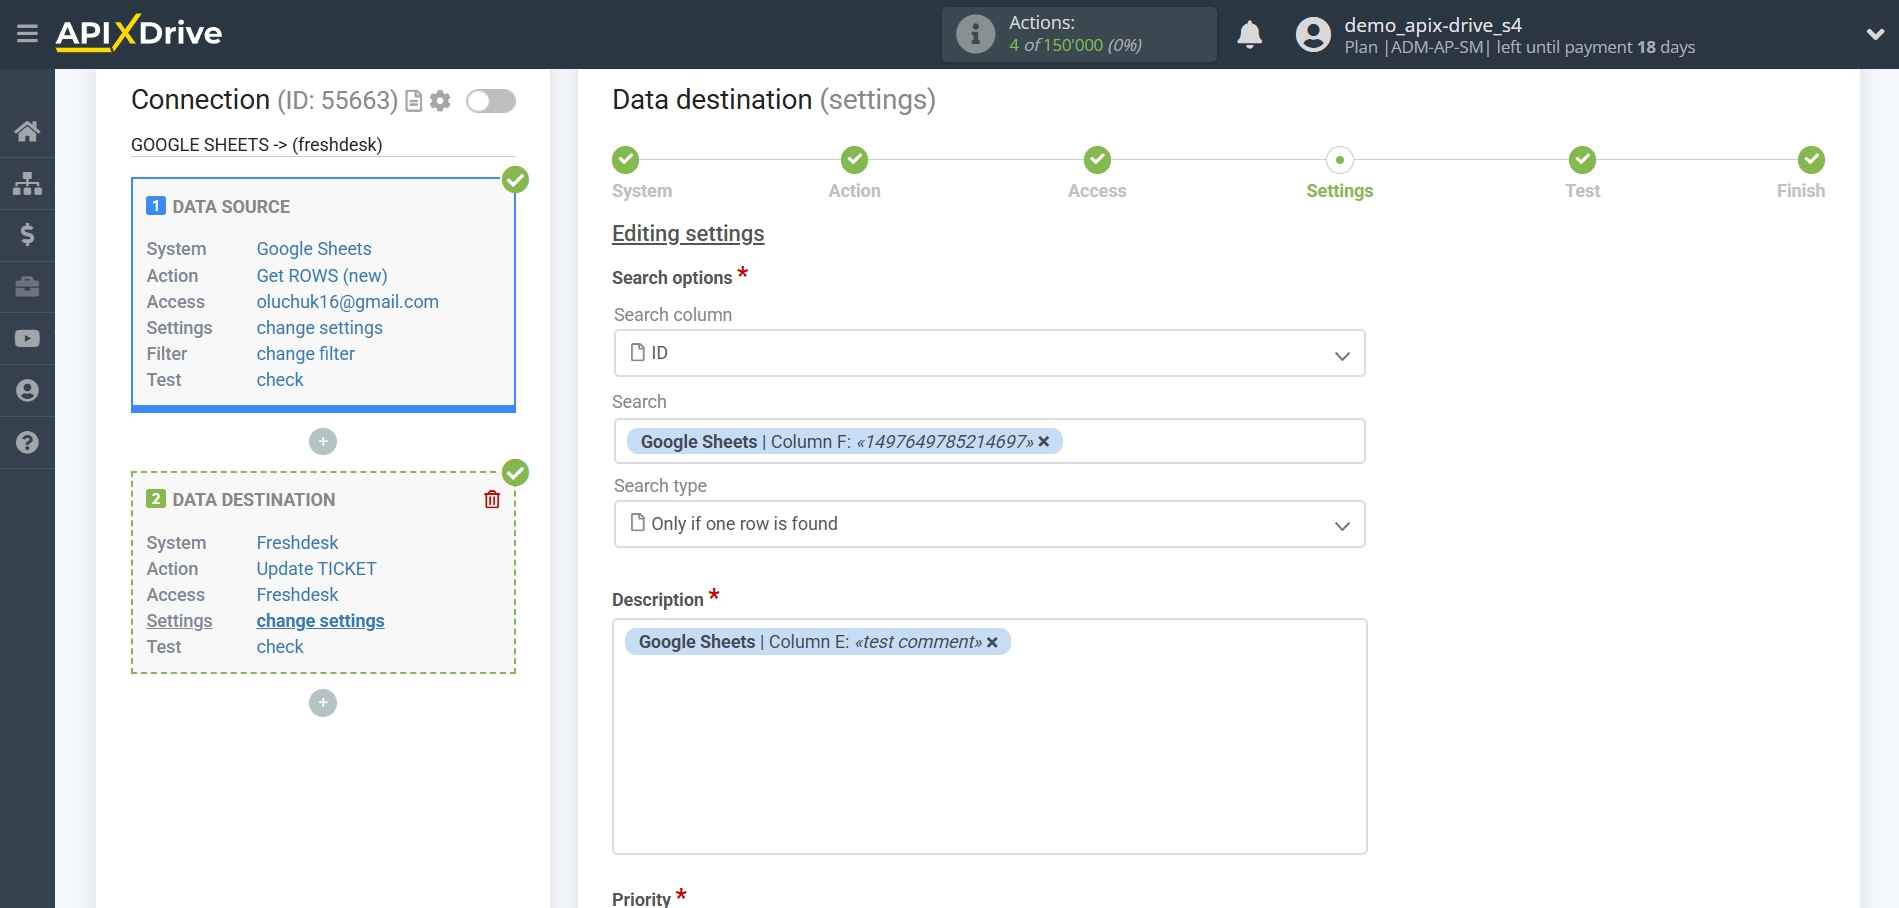The width and height of the screenshot is (1899, 908).
Task: Open the Search column ID dropdown
Action: click(989, 353)
